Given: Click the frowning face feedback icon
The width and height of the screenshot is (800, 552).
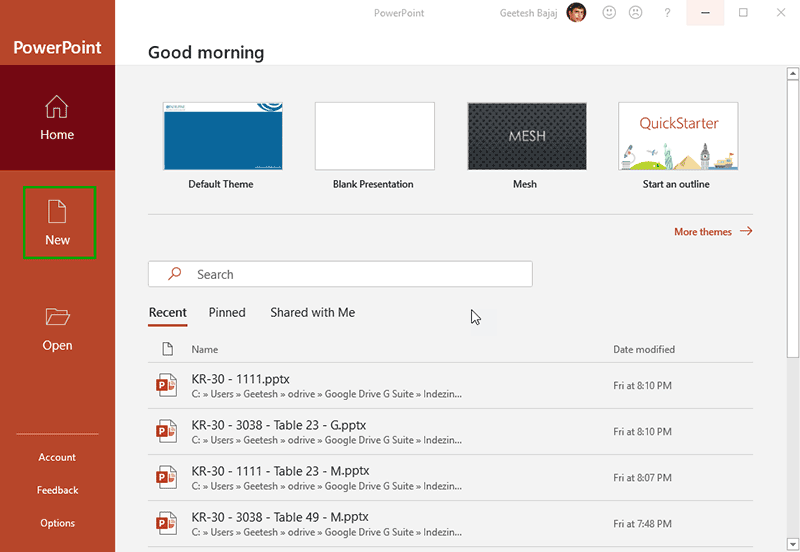Looking at the screenshot, I should (x=635, y=13).
